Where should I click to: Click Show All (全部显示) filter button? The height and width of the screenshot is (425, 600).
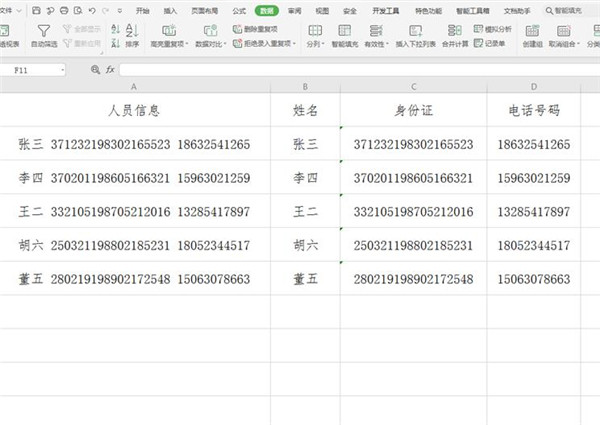tap(82, 29)
